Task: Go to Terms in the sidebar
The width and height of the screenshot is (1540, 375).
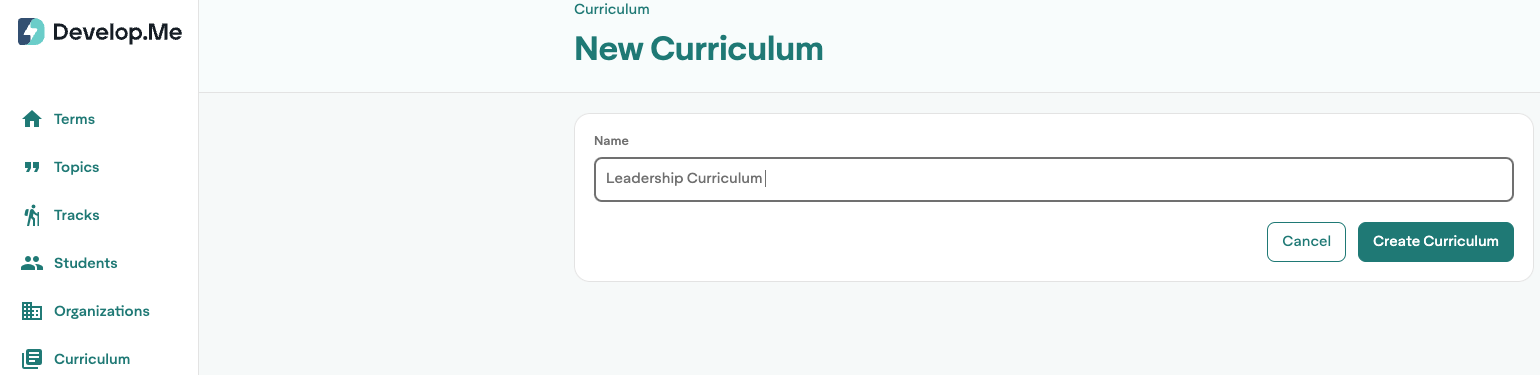Action: 74,119
